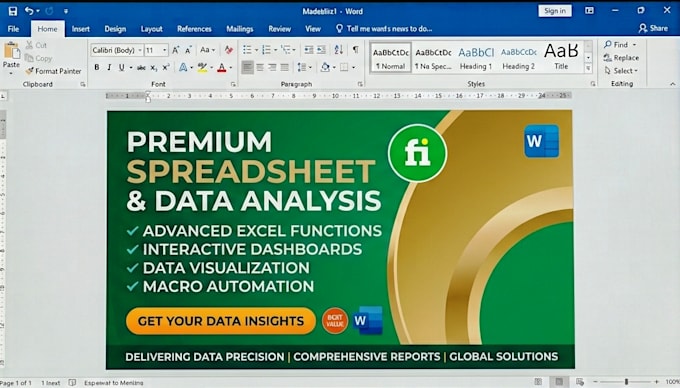Decrease the paragraph indent
This screenshot has width=680, height=388.
[309, 50]
